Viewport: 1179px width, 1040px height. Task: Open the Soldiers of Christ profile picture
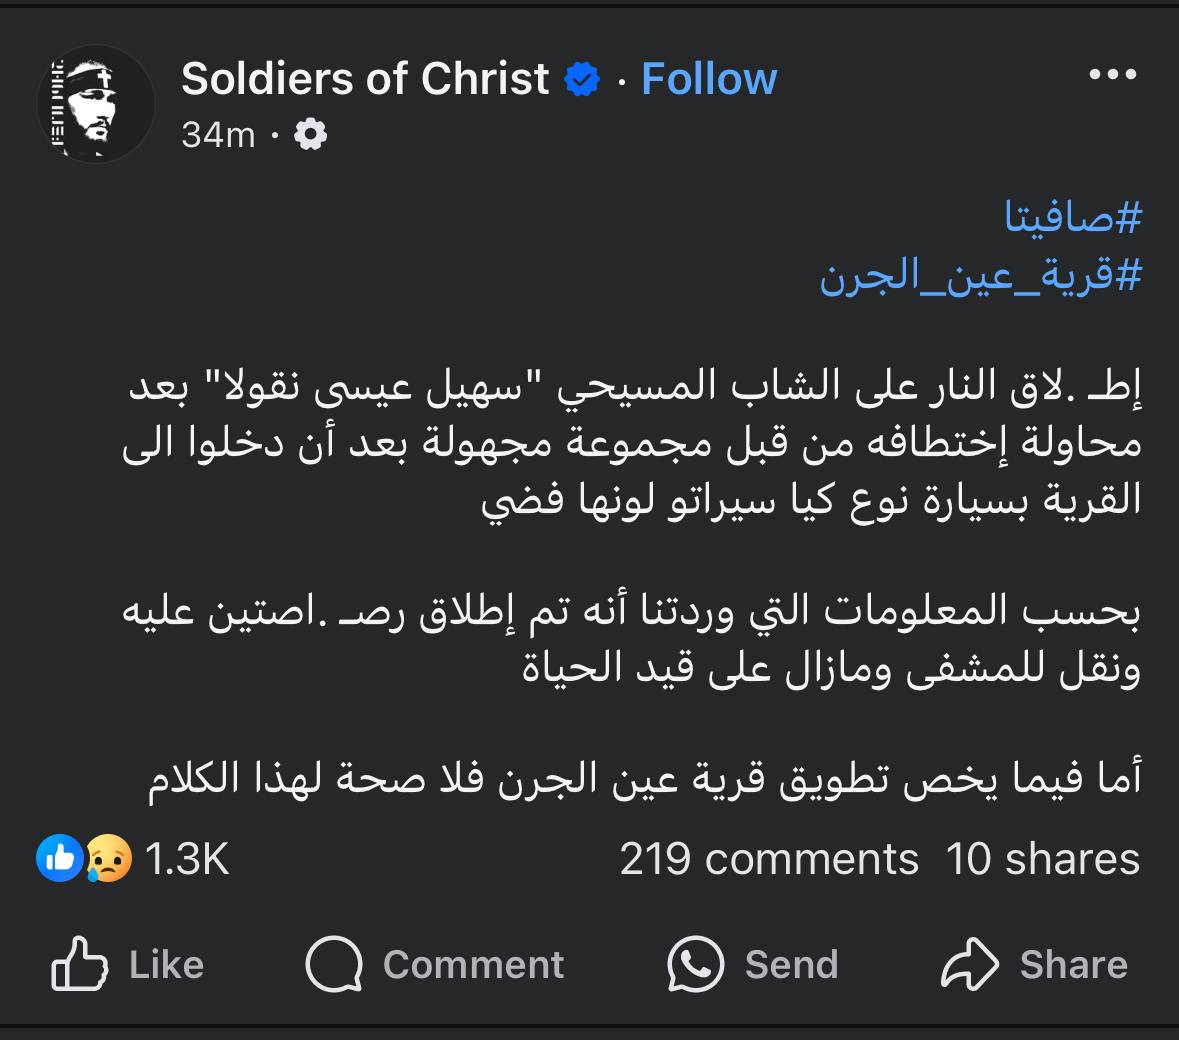click(x=95, y=103)
